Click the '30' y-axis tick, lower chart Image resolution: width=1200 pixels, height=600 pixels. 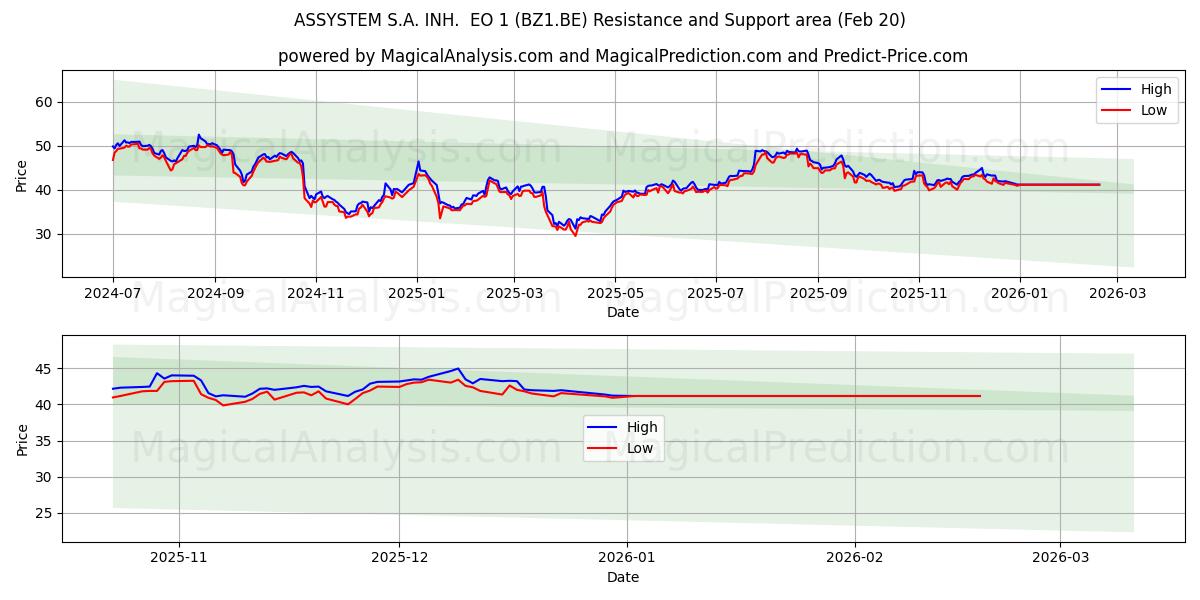click(46, 477)
